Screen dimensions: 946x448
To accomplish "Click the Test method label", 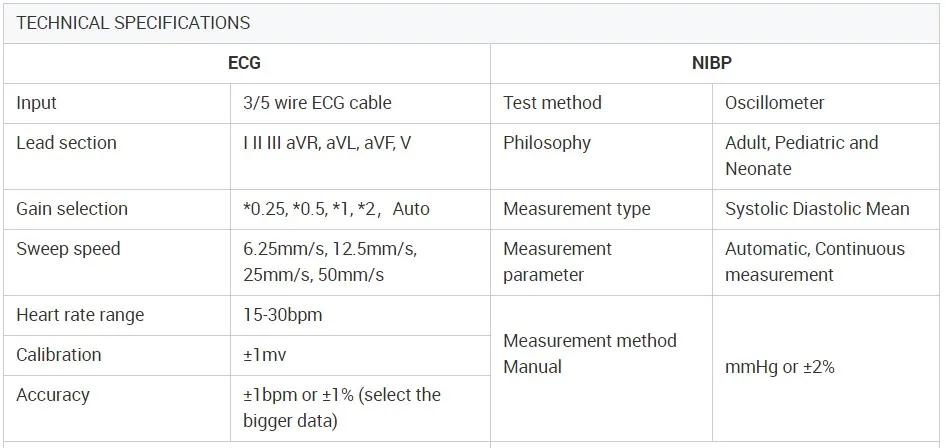I will 552,103.
